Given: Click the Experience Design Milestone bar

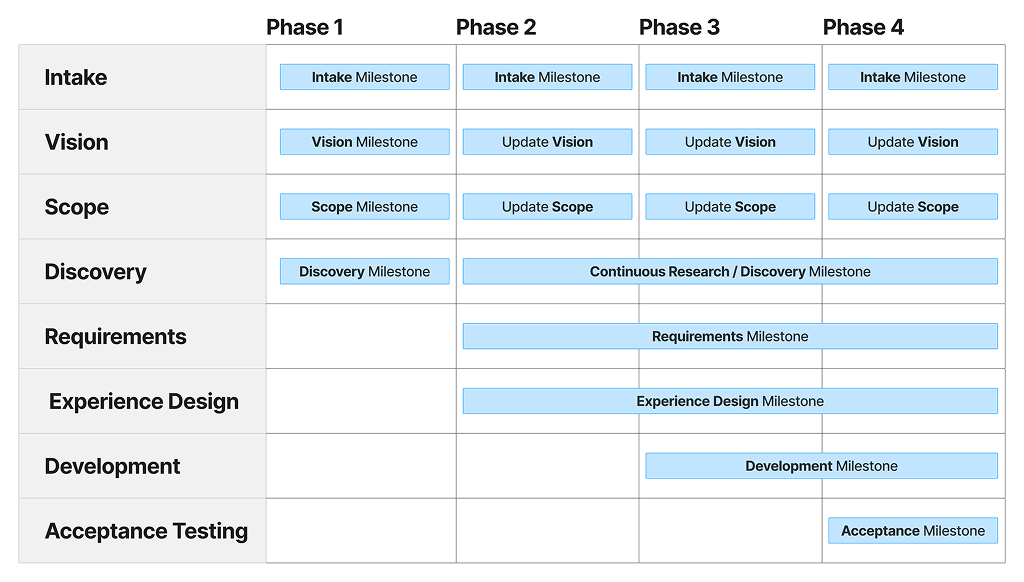Looking at the screenshot, I should tap(730, 401).
